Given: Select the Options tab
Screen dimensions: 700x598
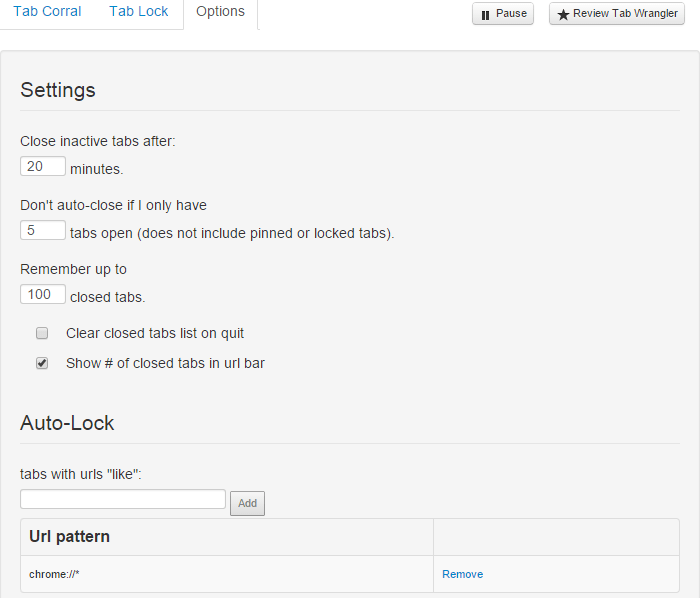Looking at the screenshot, I should click(220, 12).
